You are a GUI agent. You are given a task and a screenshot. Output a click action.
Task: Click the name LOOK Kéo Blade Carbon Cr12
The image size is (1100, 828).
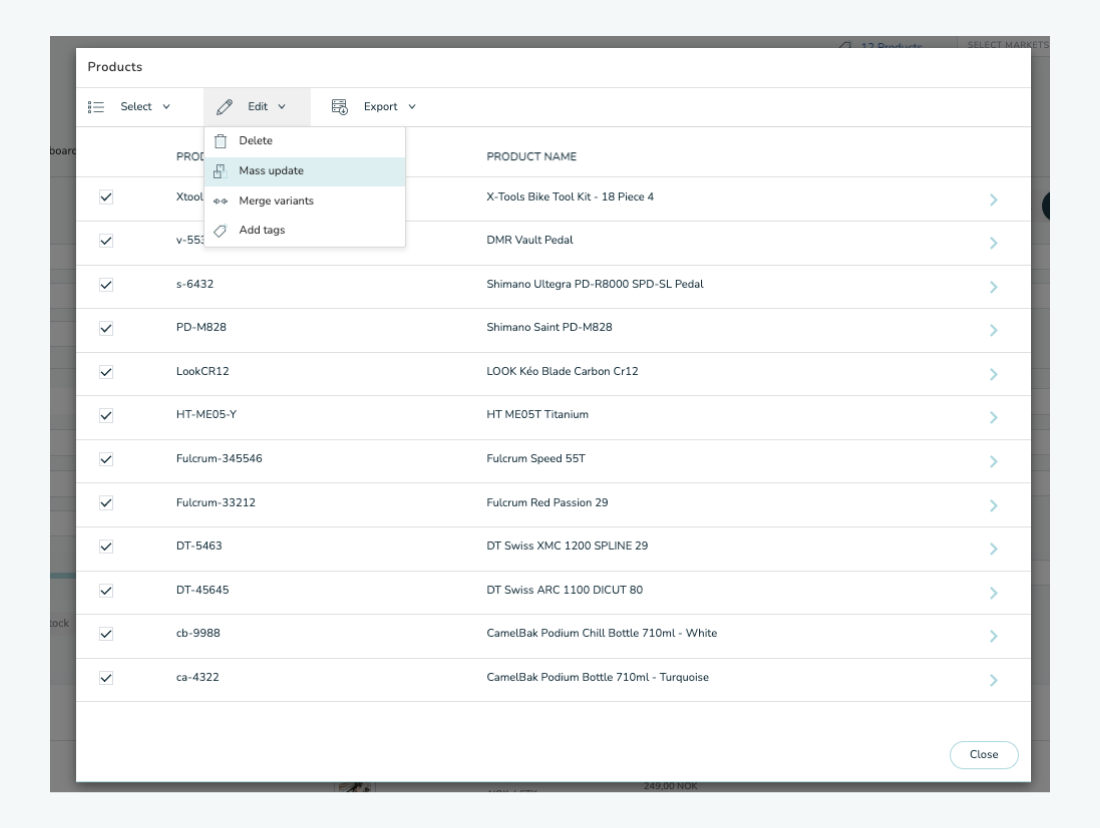pos(563,371)
